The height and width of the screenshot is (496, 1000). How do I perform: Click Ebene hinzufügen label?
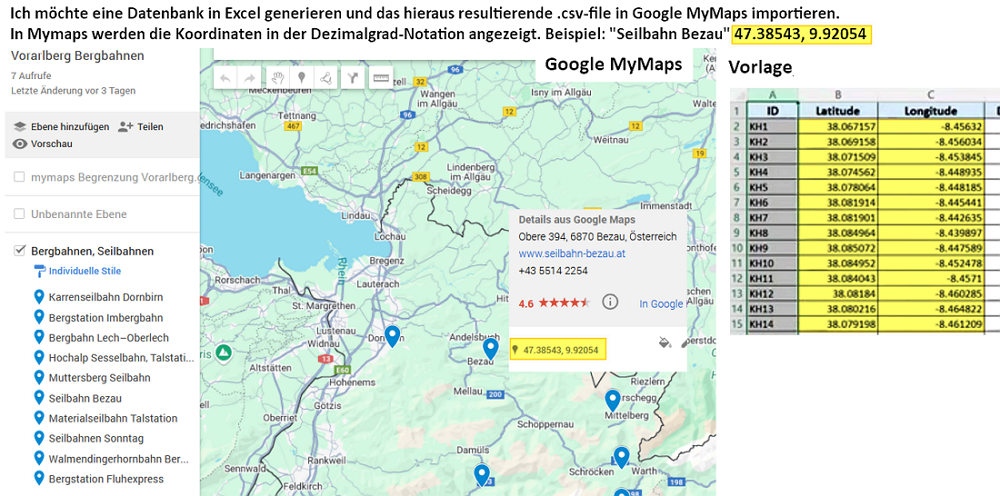[70, 127]
